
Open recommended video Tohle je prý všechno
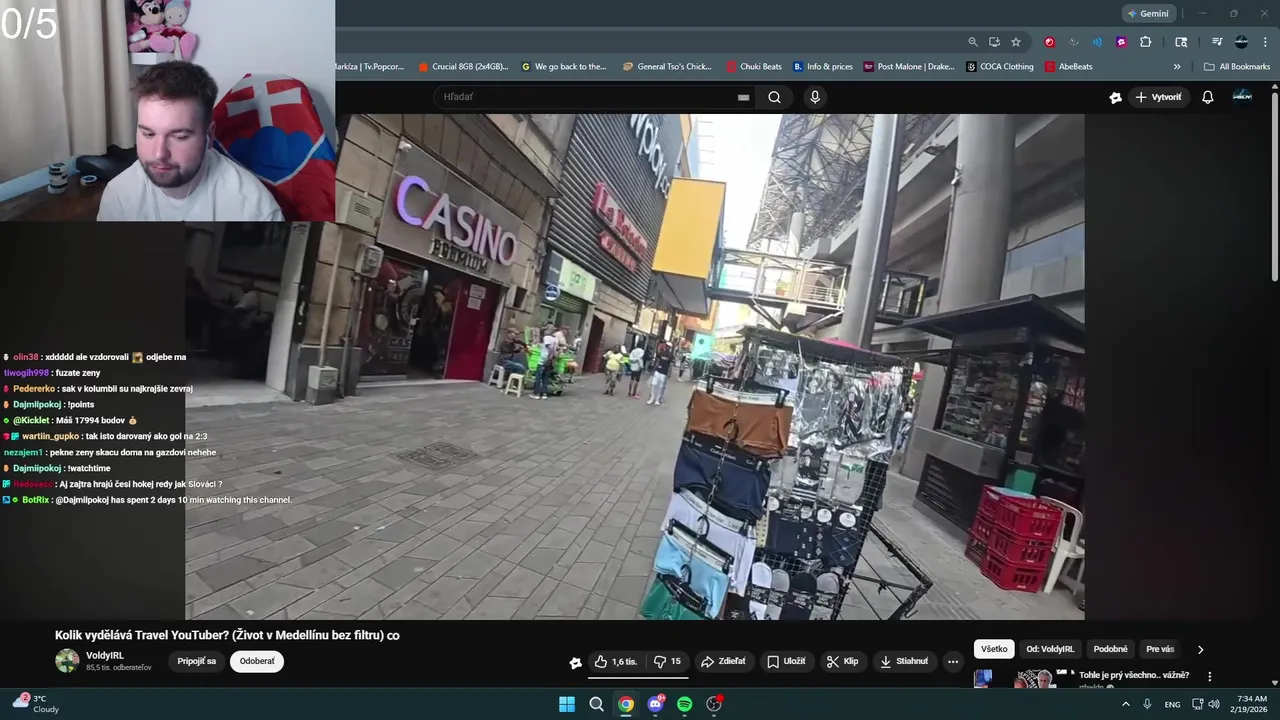tap(1133, 675)
